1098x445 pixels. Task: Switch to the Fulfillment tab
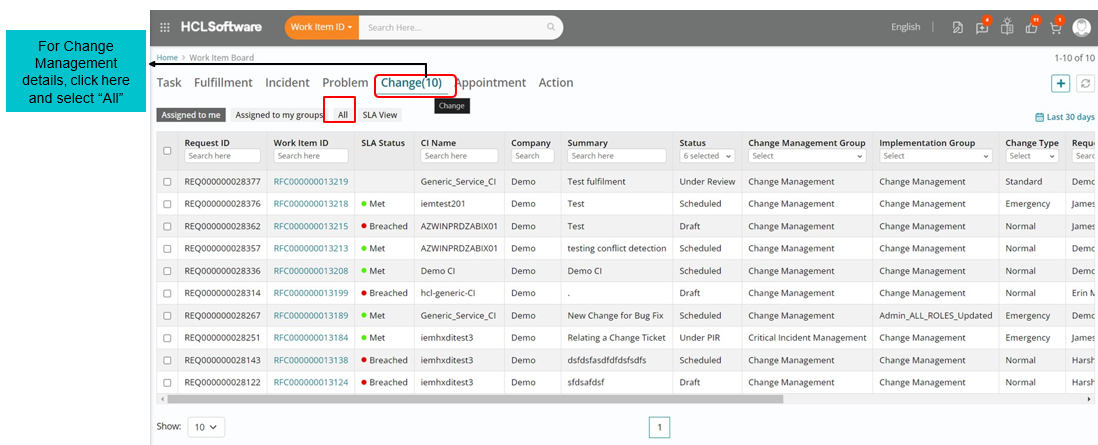pyautogui.click(x=223, y=83)
